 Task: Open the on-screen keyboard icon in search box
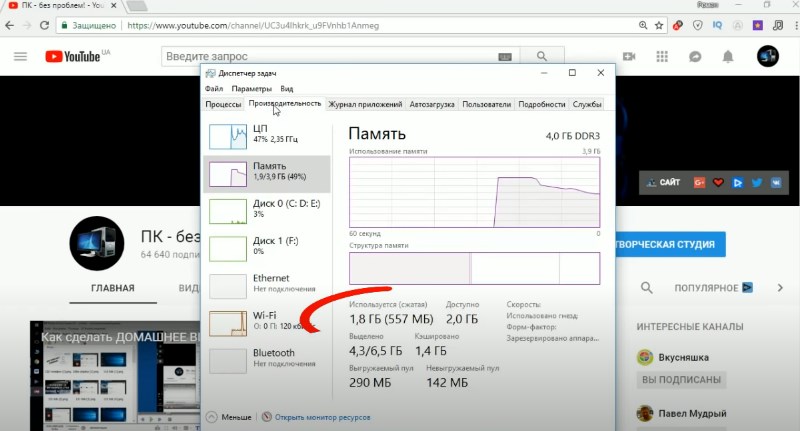point(505,57)
